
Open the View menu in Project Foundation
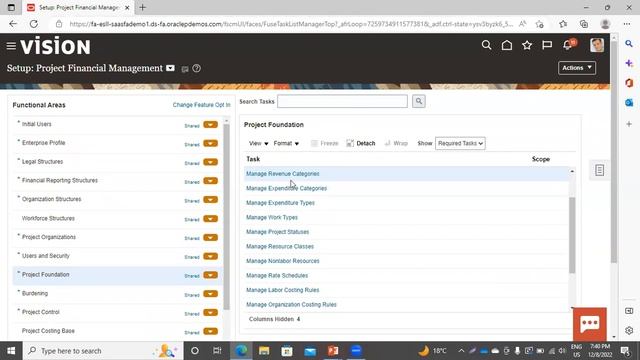coord(258,143)
